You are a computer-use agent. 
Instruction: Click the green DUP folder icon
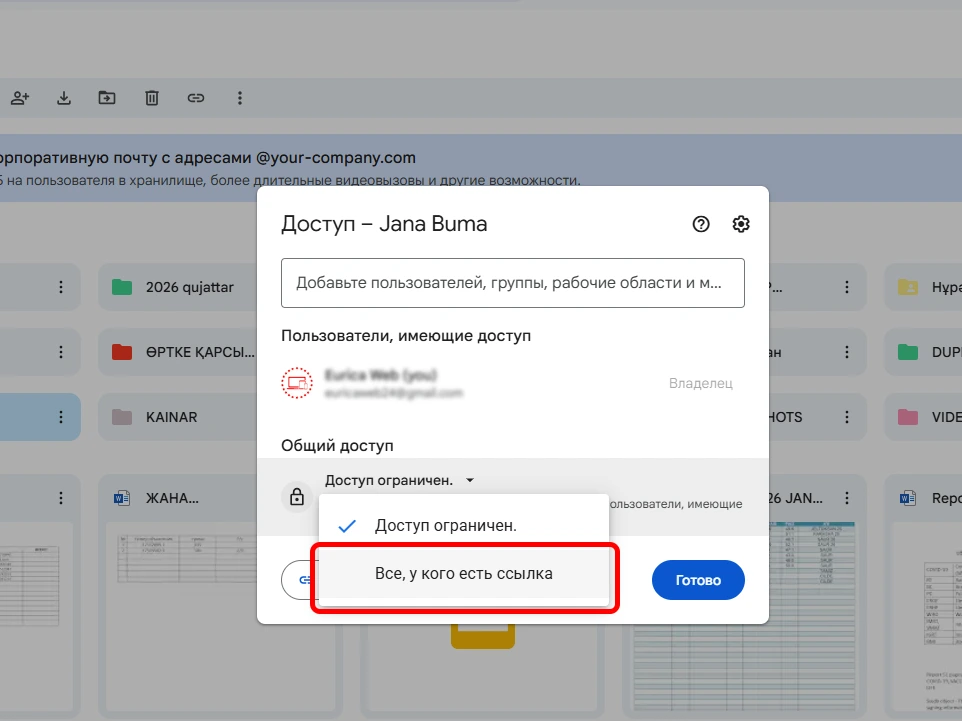tap(907, 352)
